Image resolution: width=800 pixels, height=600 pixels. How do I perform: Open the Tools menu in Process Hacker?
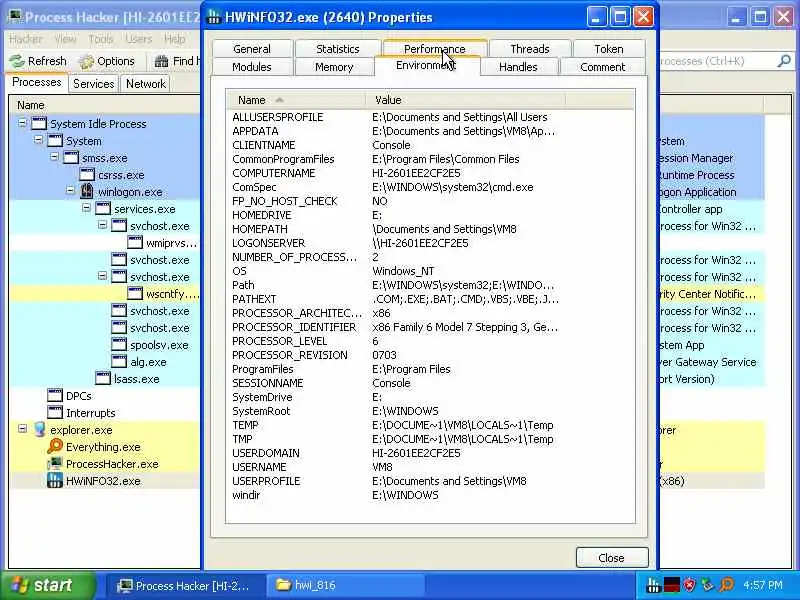101,39
